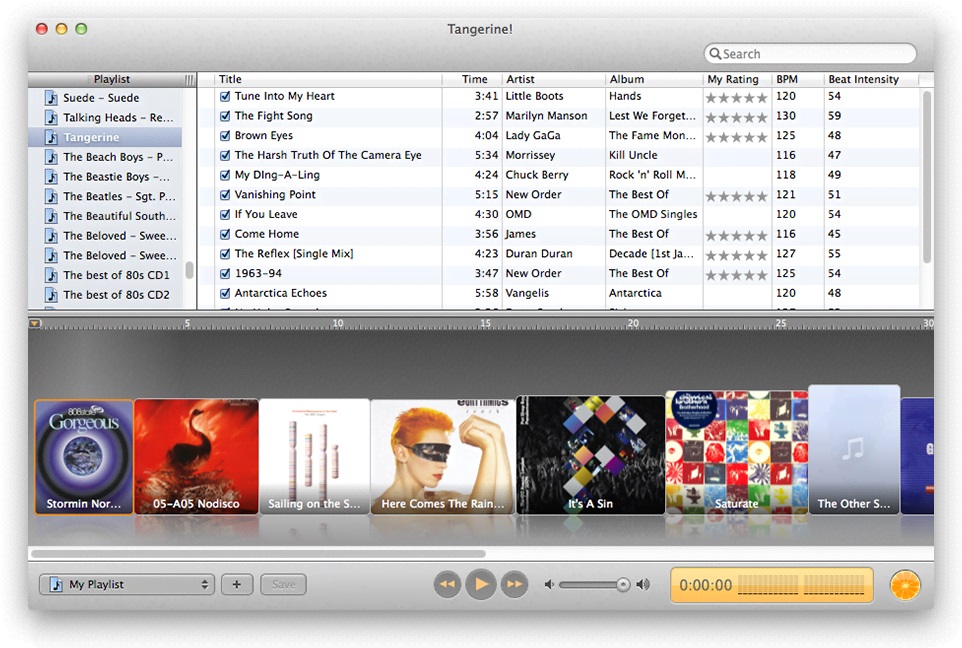Click the music note icon beside Suede - Suede

click(x=52, y=98)
